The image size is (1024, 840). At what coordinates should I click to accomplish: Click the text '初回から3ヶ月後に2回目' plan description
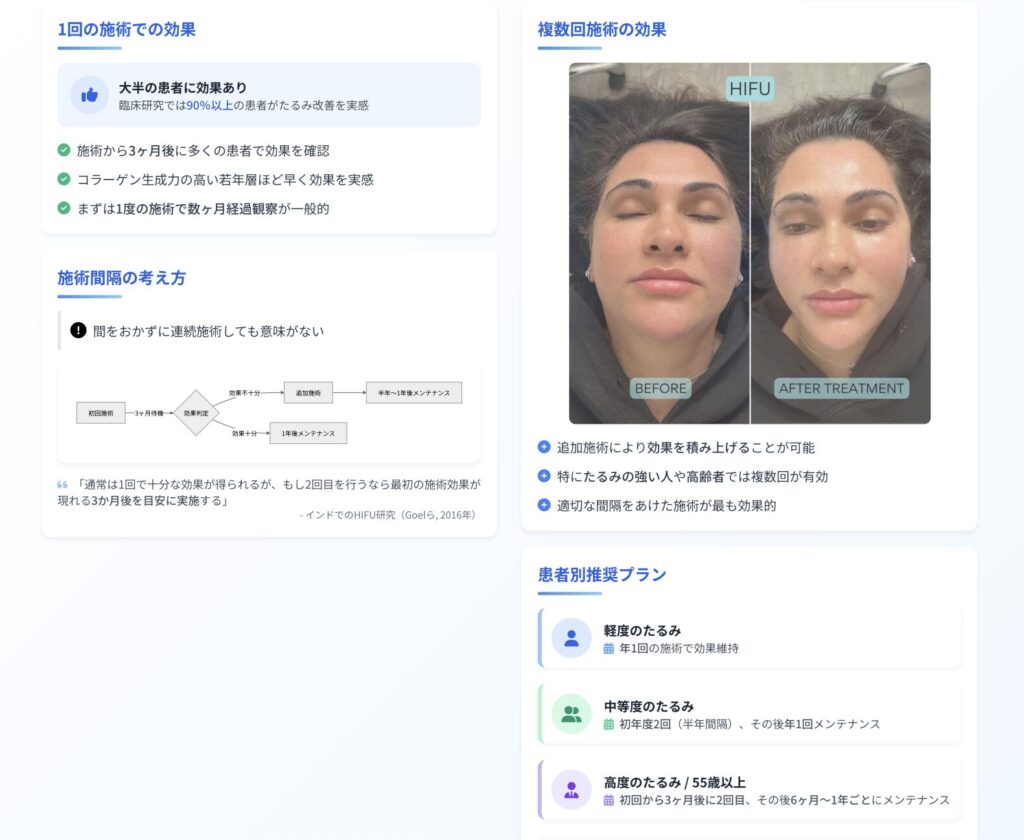(x=784, y=800)
